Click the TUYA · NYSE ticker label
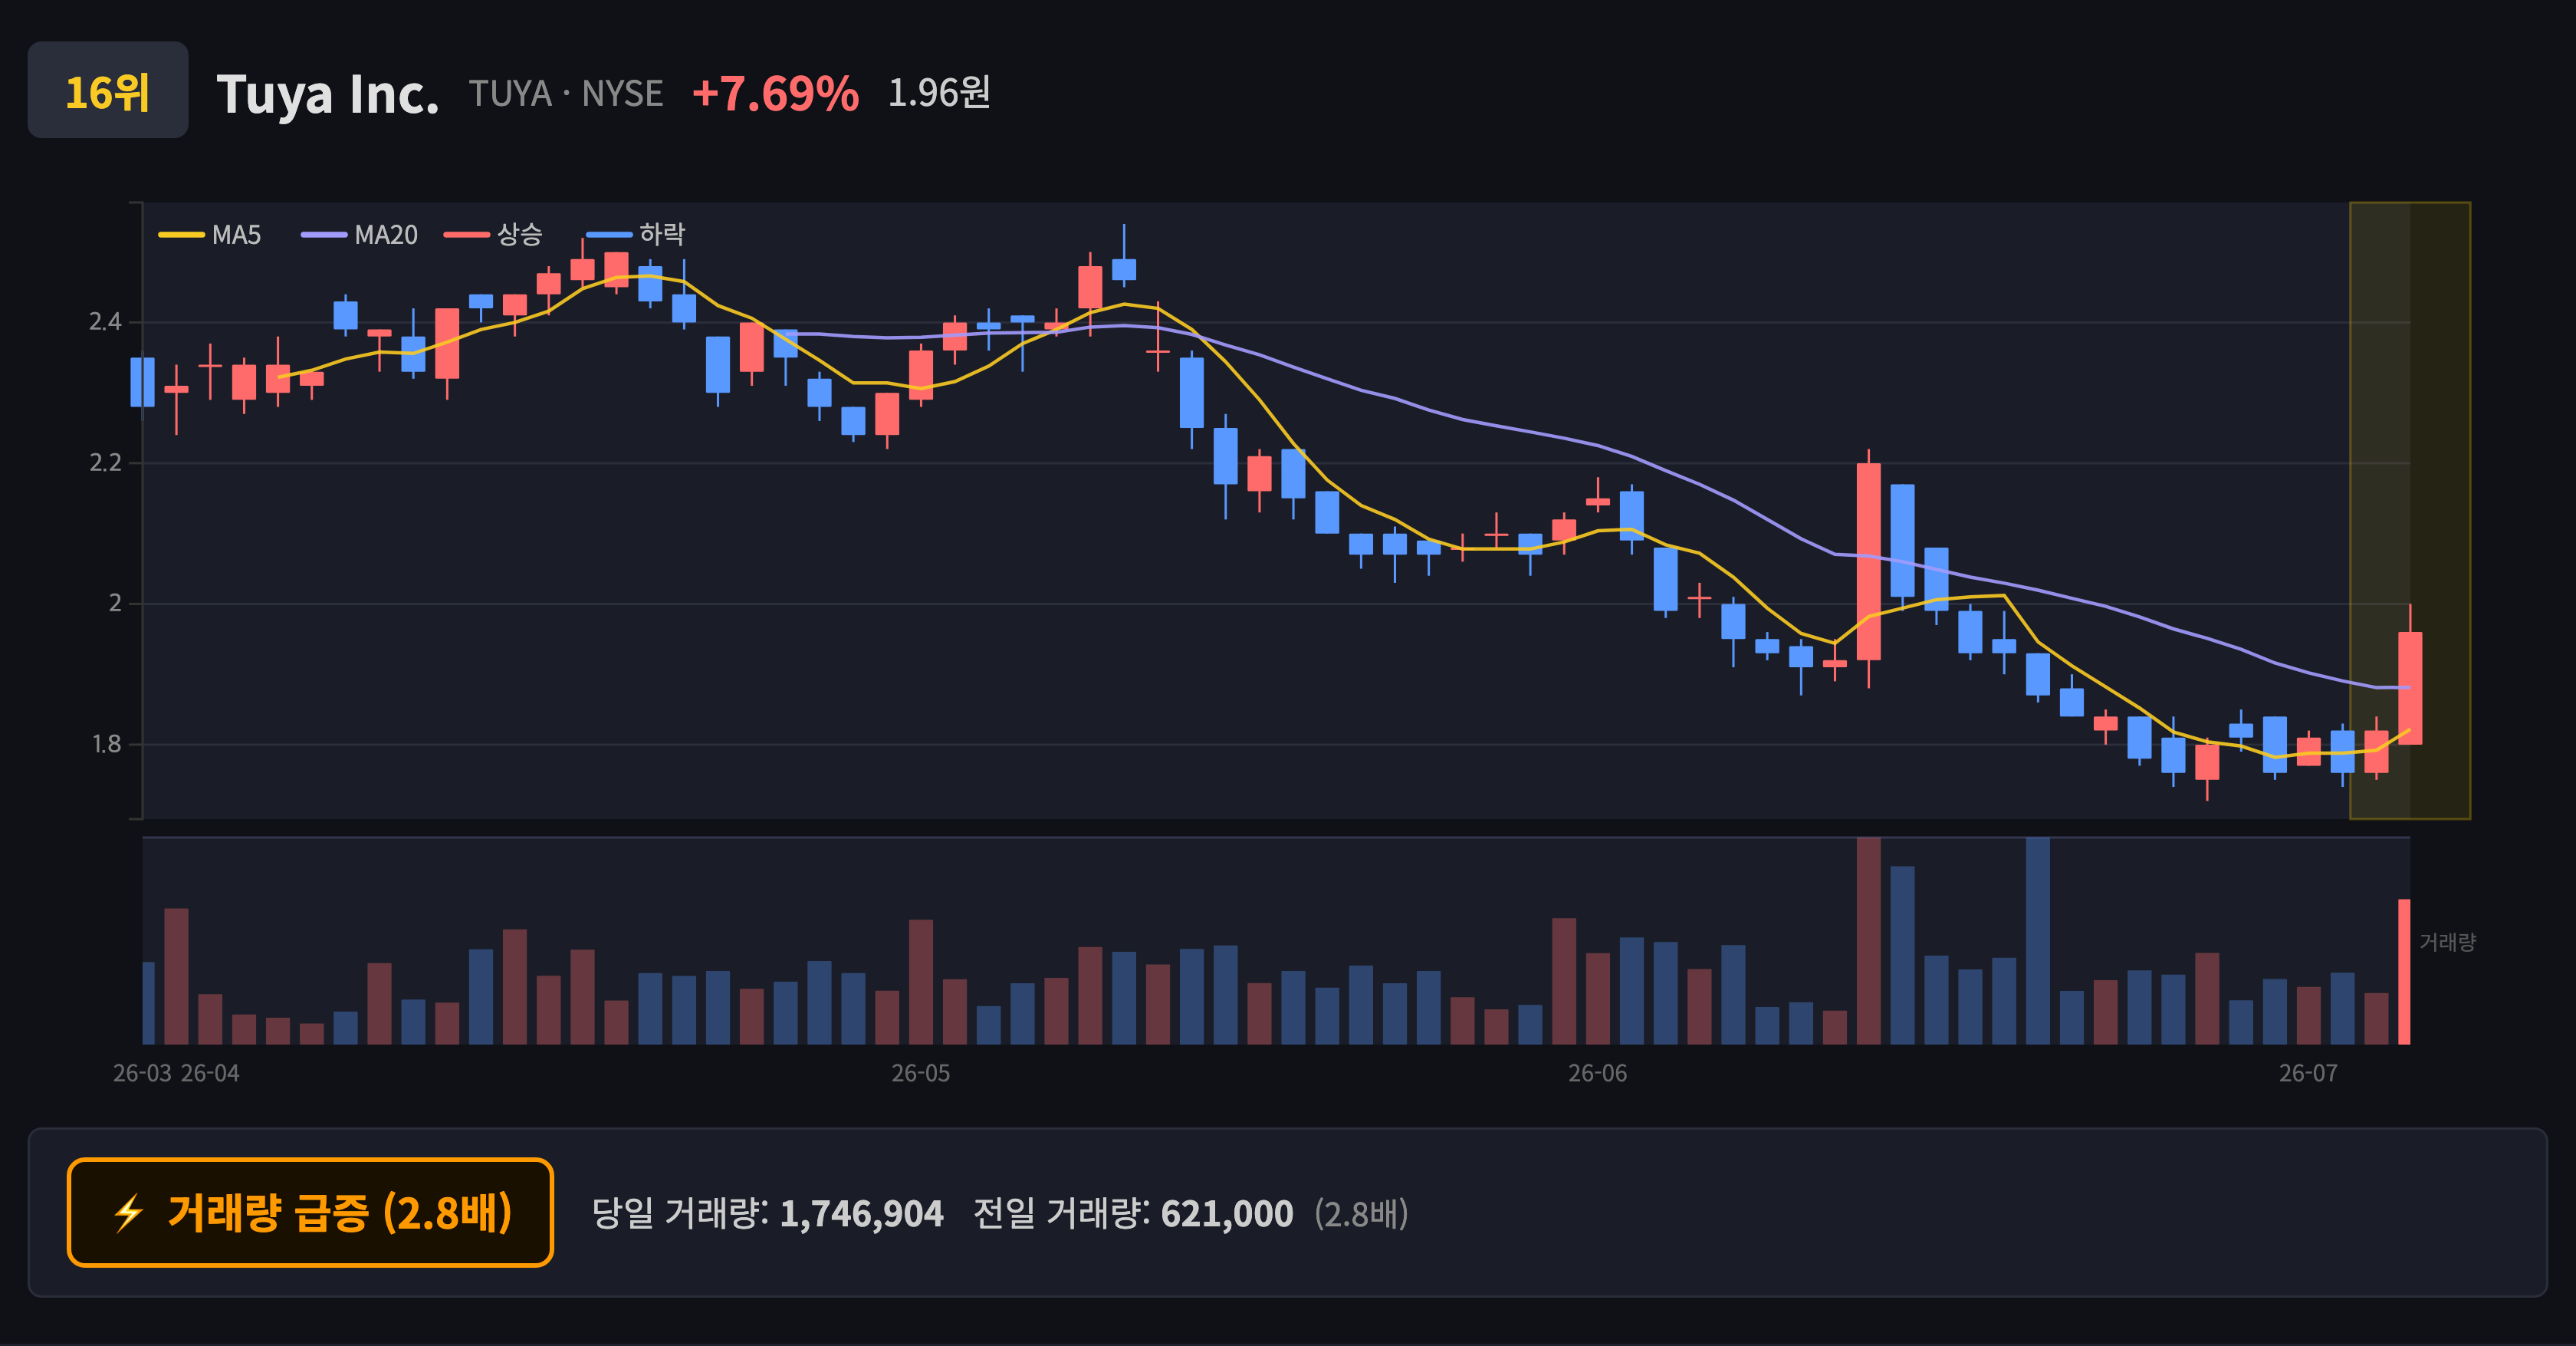 click(x=566, y=93)
